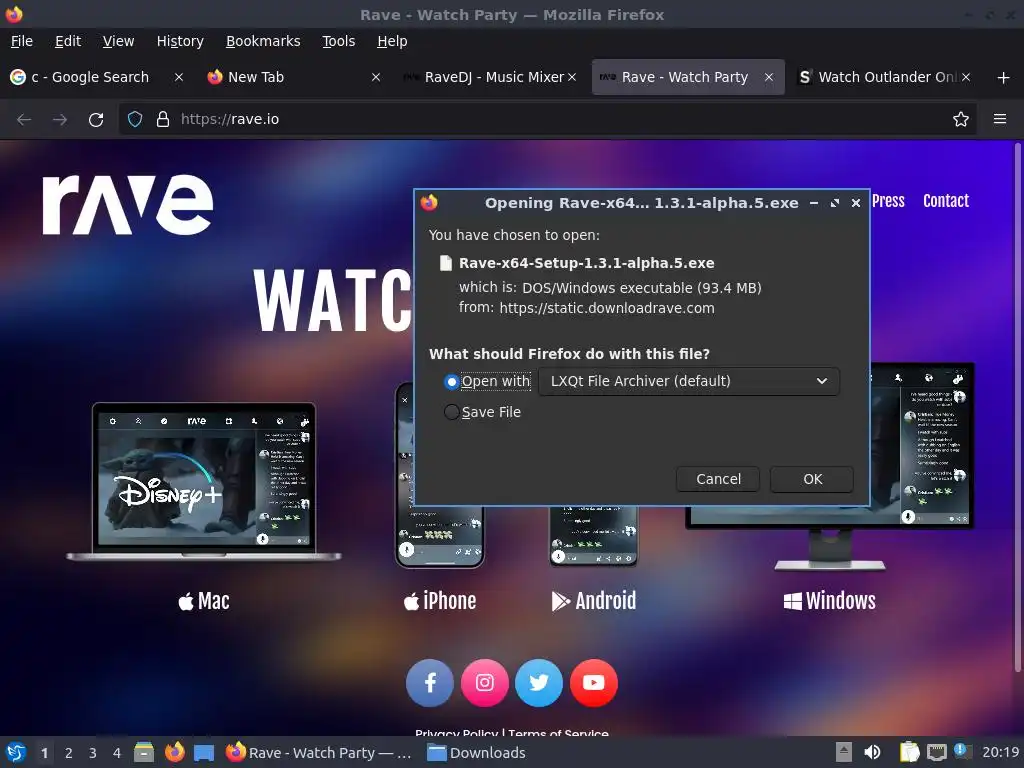Screen dimensions: 1024x768
Task: Follow the Contact link on rave page
Action: [x=946, y=201]
